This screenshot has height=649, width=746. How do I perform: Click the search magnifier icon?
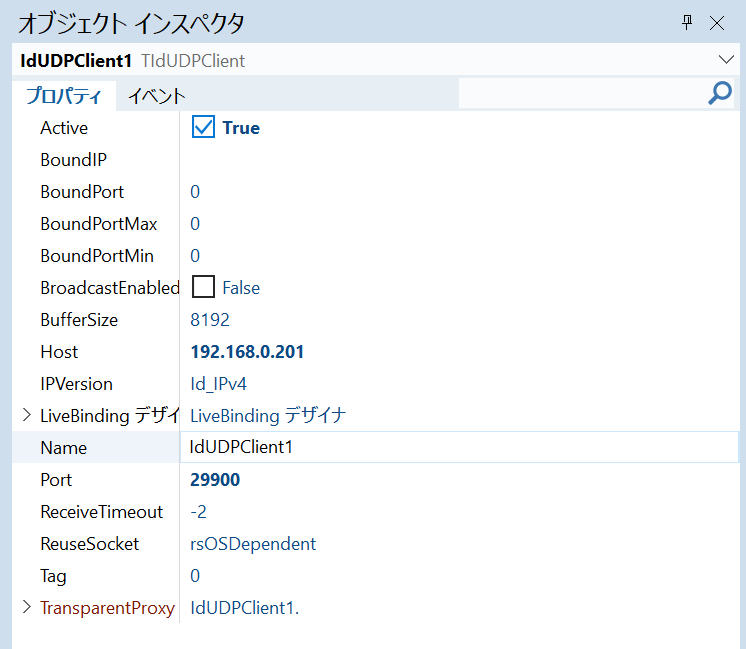[719, 94]
